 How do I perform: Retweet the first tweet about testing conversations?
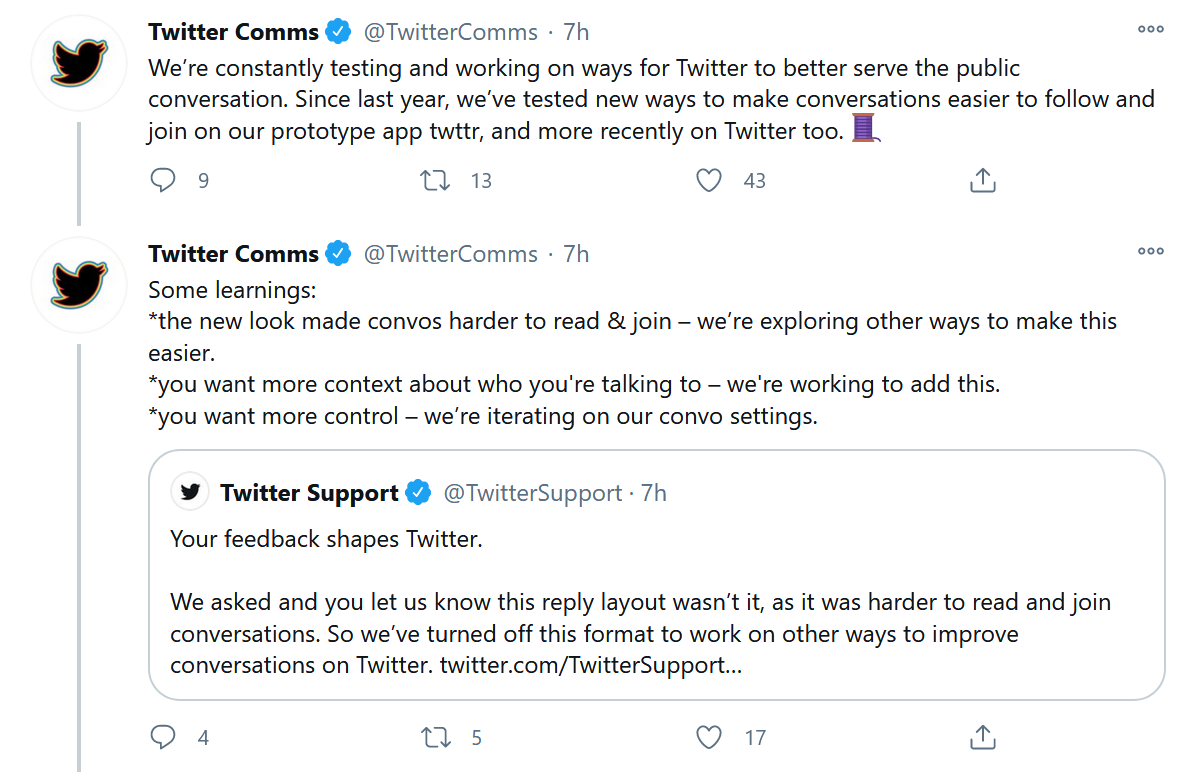point(435,181)
